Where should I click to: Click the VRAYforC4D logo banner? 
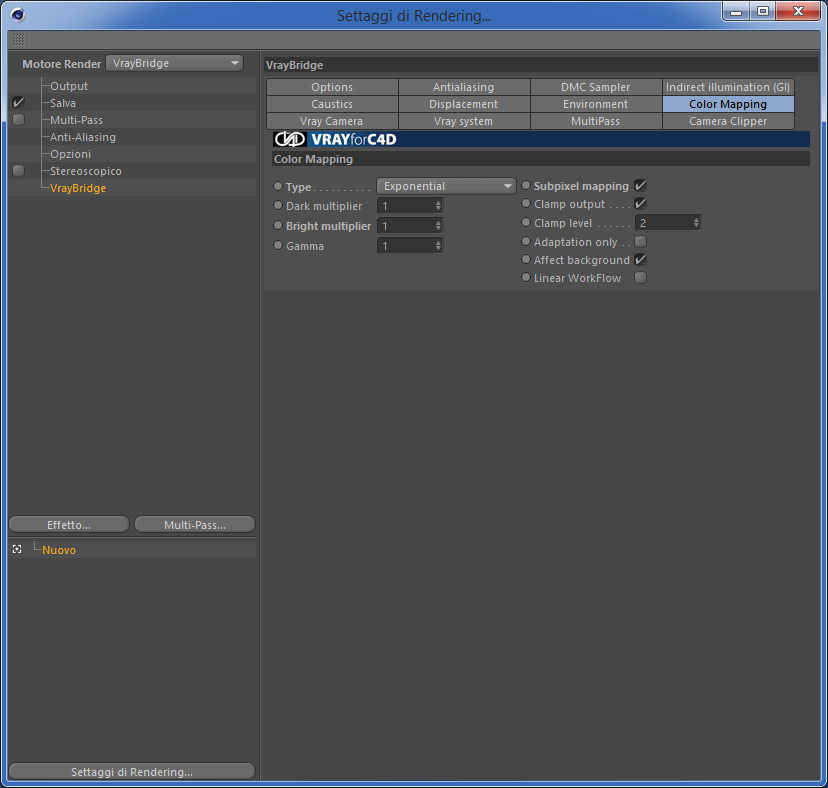541,139
